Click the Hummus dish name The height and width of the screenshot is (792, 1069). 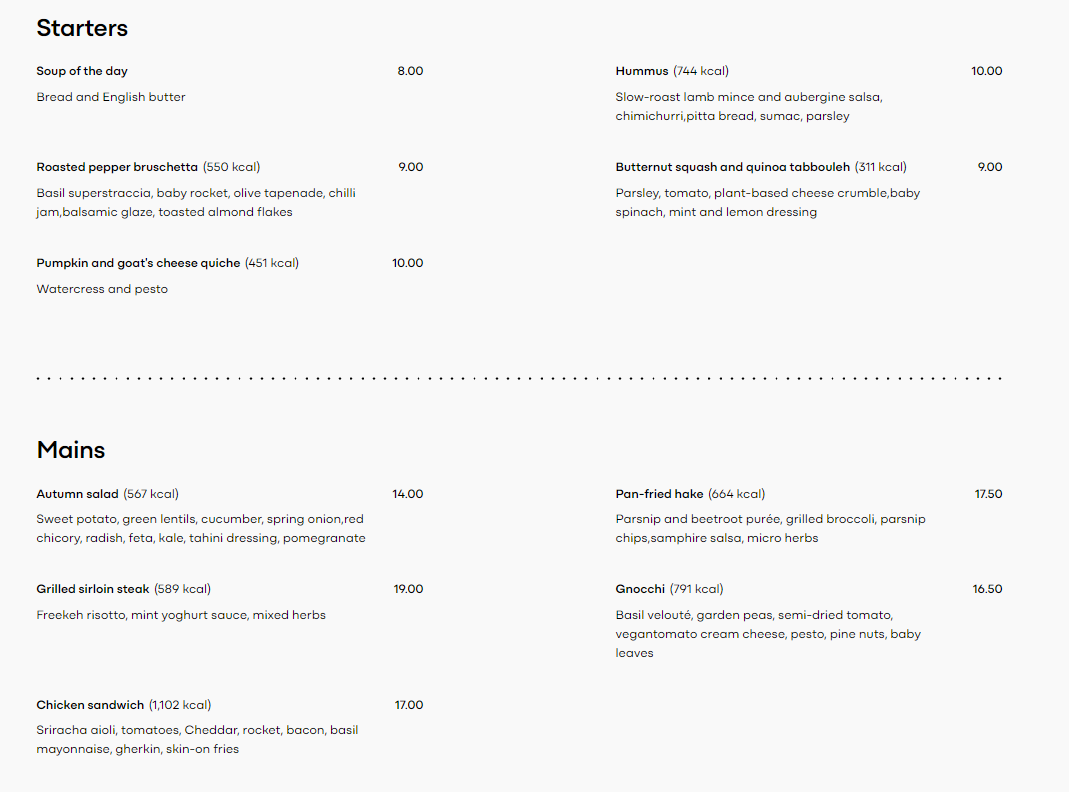[642, 71]
